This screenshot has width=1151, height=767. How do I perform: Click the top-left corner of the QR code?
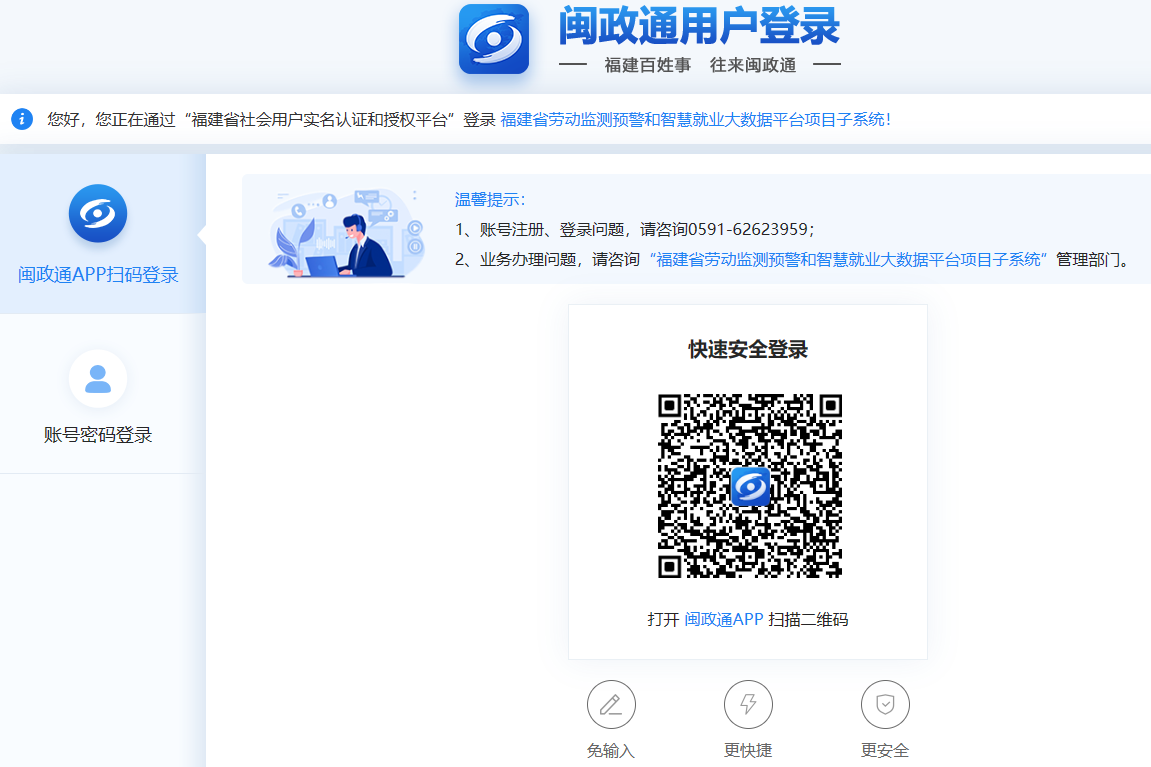click(x=670, y=406)
